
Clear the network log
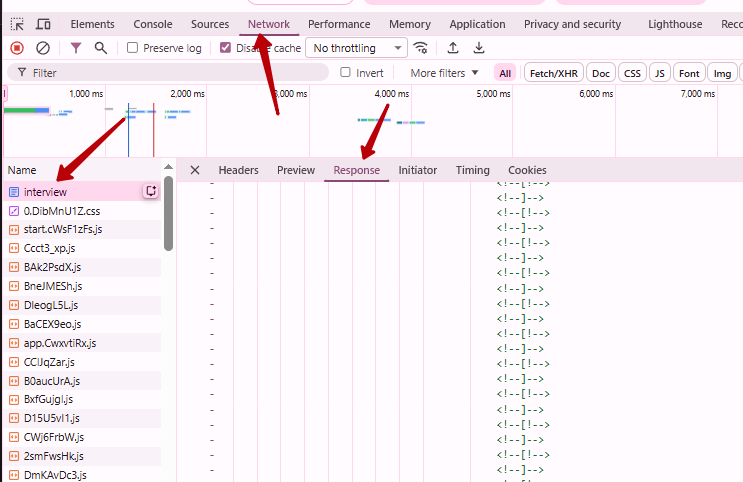[43, 48]
